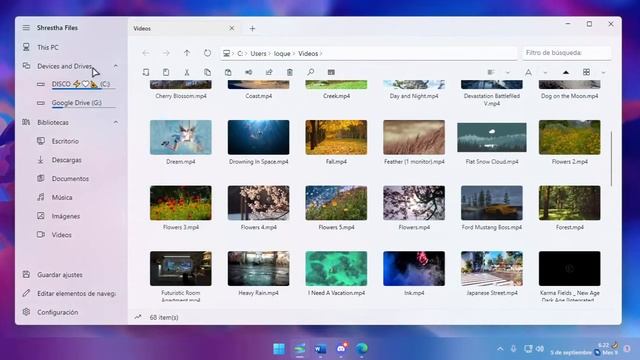This screenshot has width=640, height=360.
Task: Open the DISCO (C:) drive
Action: point(81,84)
